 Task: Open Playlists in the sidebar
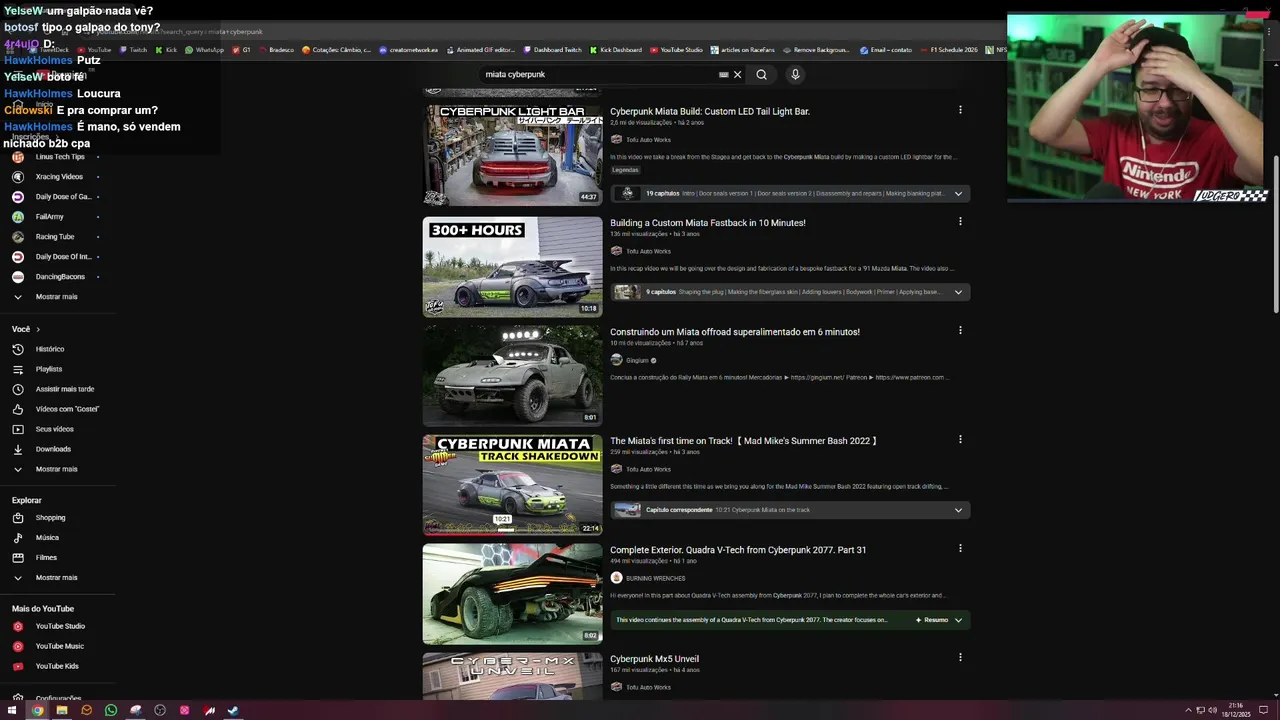[48, 369]
